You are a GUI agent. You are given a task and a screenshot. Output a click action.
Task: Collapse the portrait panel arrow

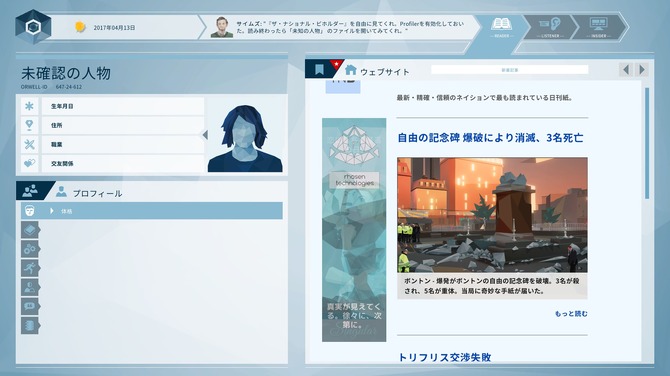pyautogui.click(x=206, y=135)
